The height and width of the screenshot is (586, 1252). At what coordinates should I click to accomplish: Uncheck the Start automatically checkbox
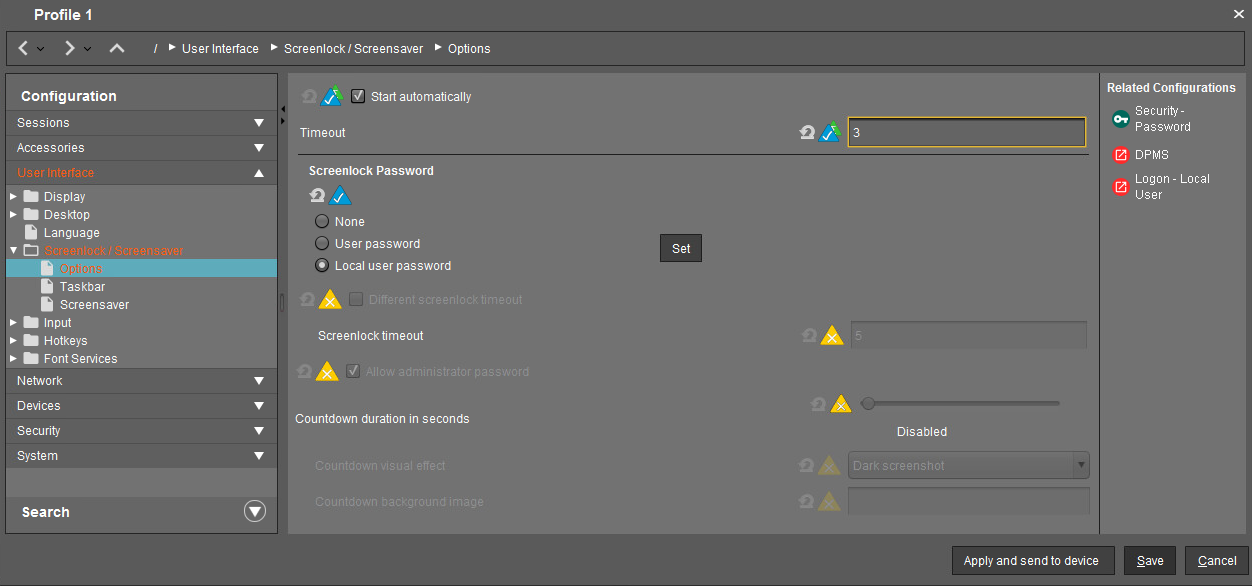click(358, 97)
